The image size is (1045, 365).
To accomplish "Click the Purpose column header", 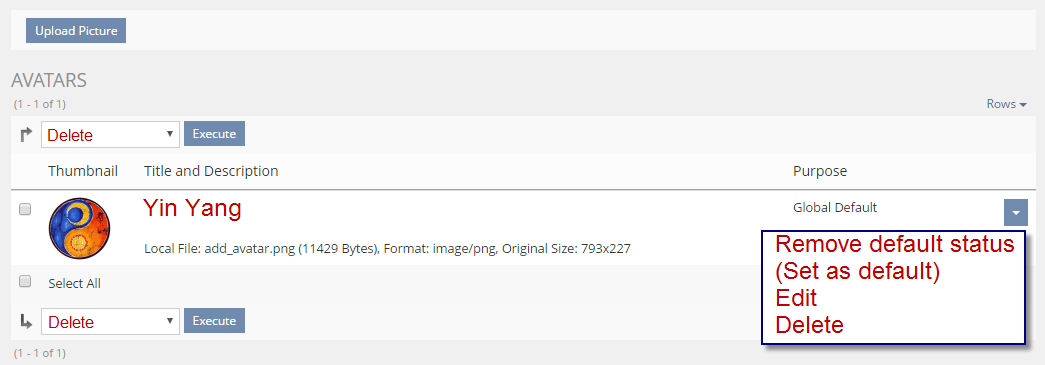I will [820, 171].
